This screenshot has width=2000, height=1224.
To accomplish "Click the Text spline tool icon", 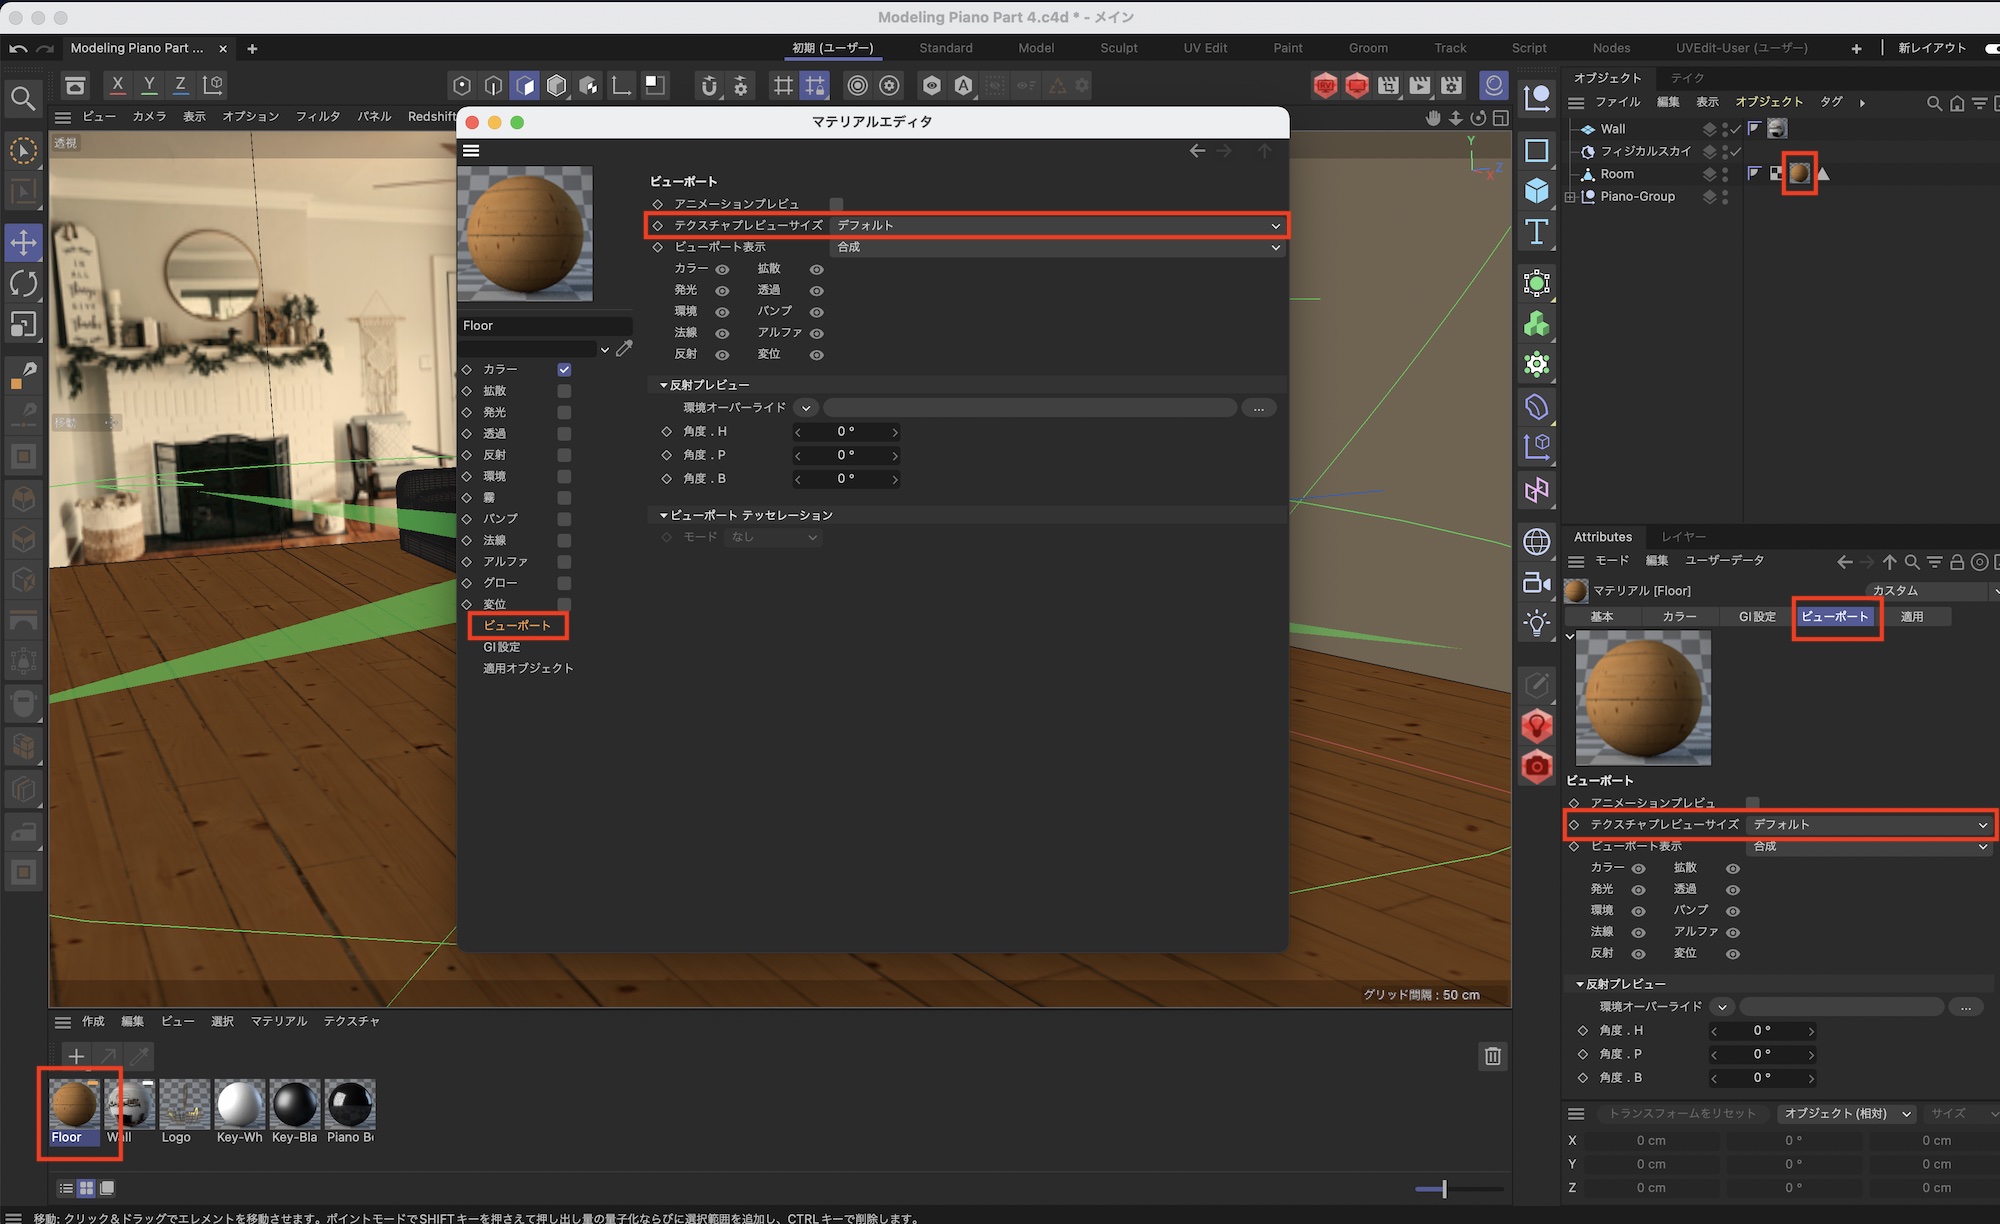I will 1536,232.
